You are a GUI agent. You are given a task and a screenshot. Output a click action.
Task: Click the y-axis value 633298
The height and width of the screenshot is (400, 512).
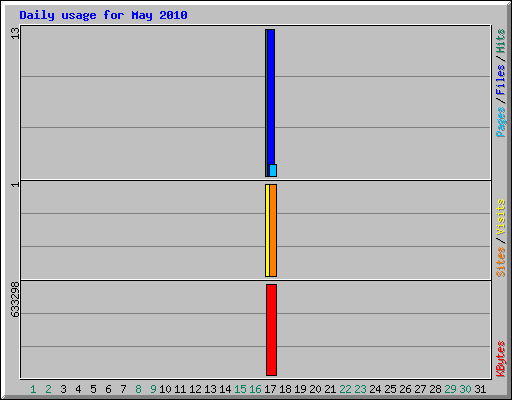[x=15, y=300]
